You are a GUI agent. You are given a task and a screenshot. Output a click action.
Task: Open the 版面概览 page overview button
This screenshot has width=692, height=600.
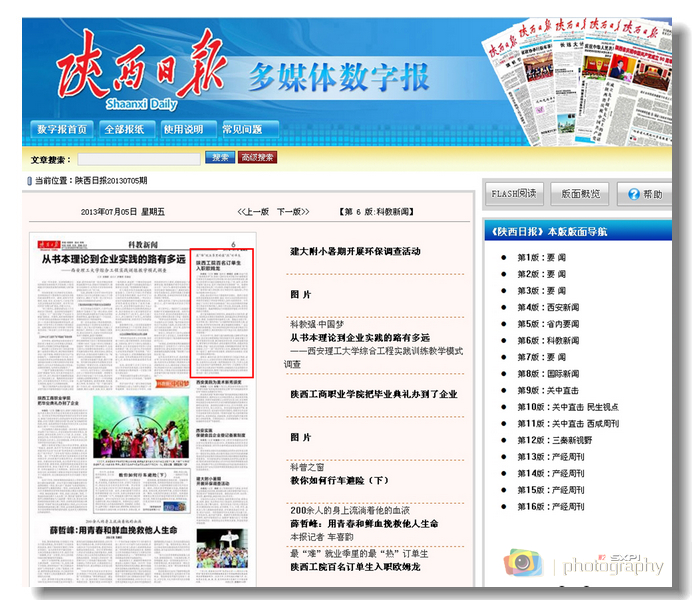pyautogui.click(x=581, y=194)
